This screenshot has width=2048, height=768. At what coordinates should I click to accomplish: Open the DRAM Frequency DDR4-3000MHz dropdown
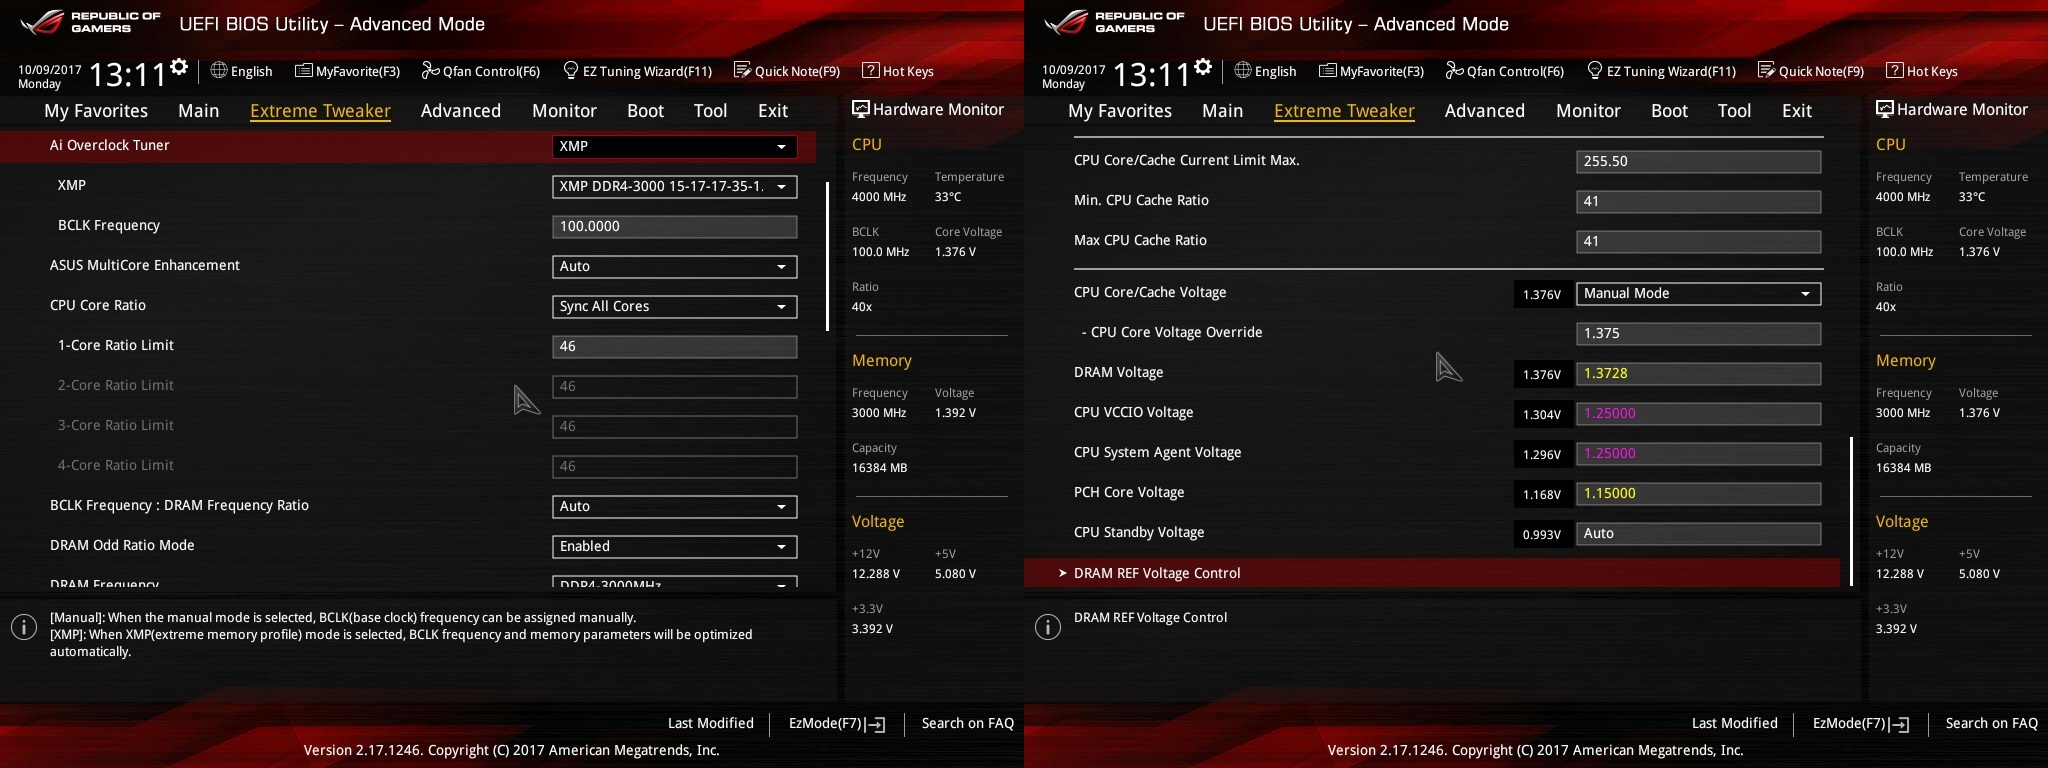click(675, 582)
